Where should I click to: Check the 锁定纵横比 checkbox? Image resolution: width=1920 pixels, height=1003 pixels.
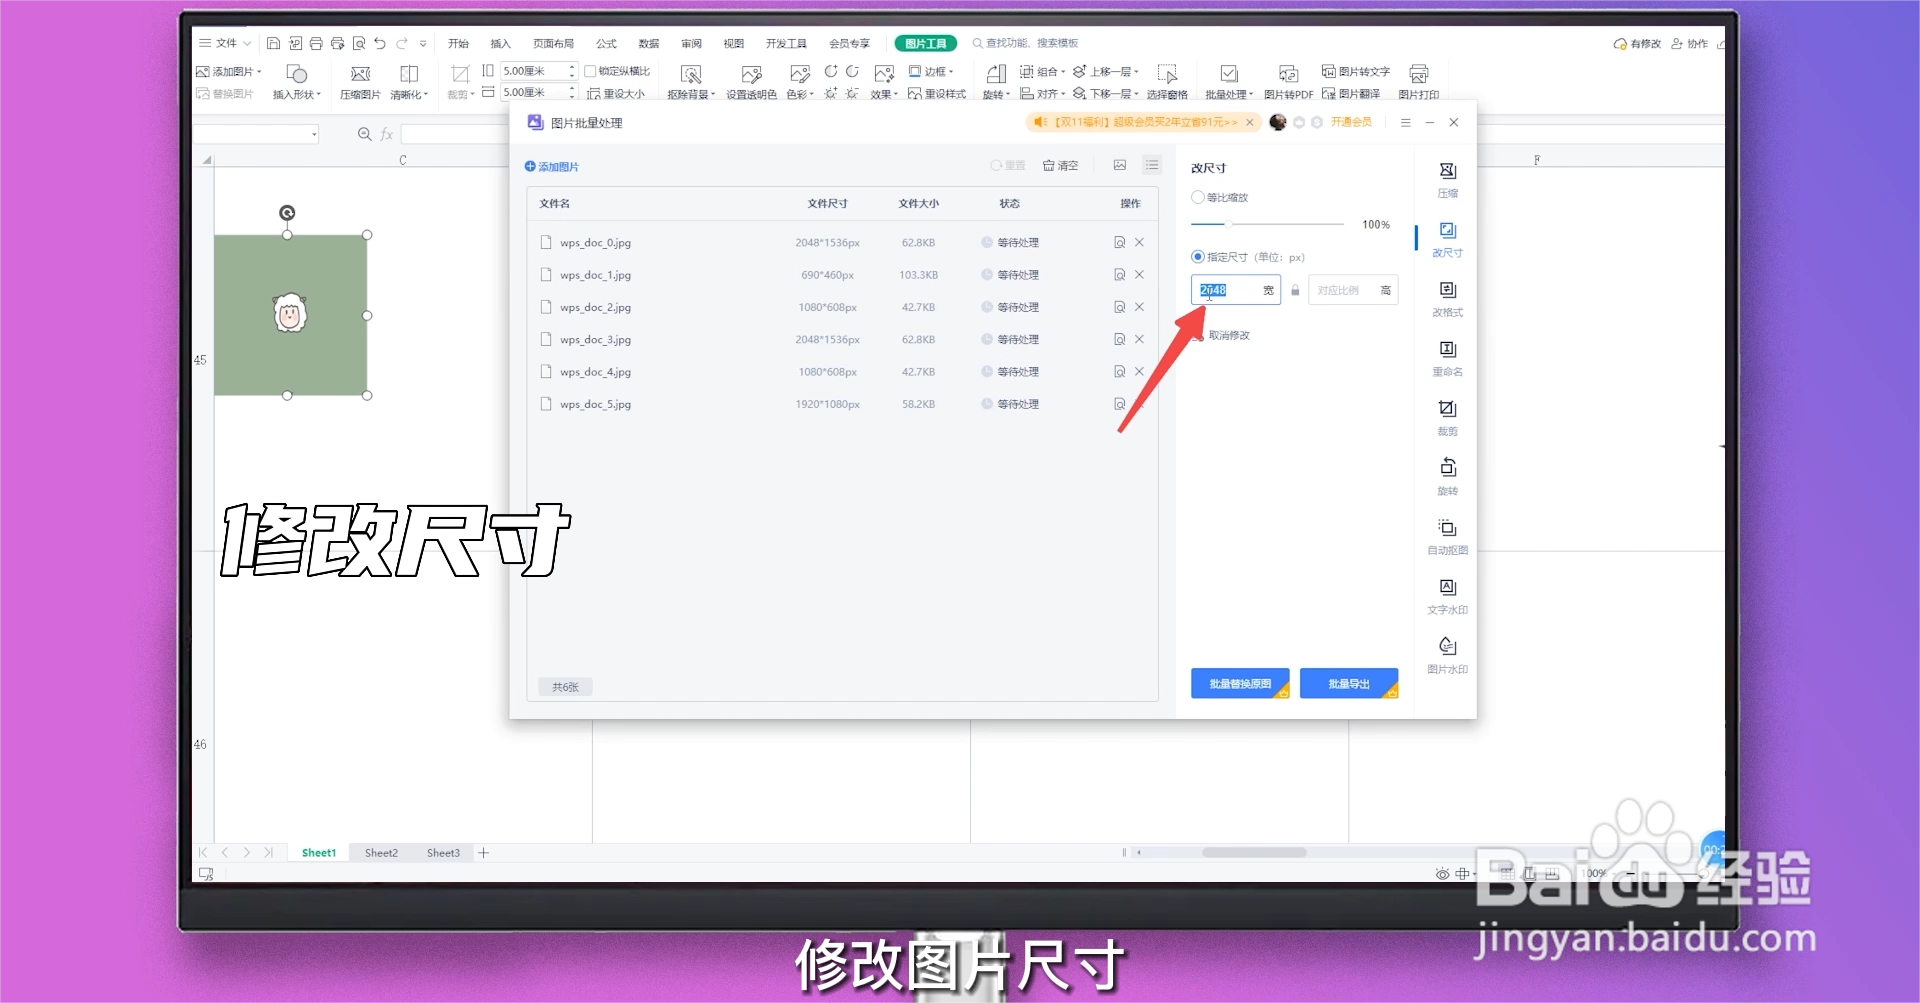click(590, 71)
